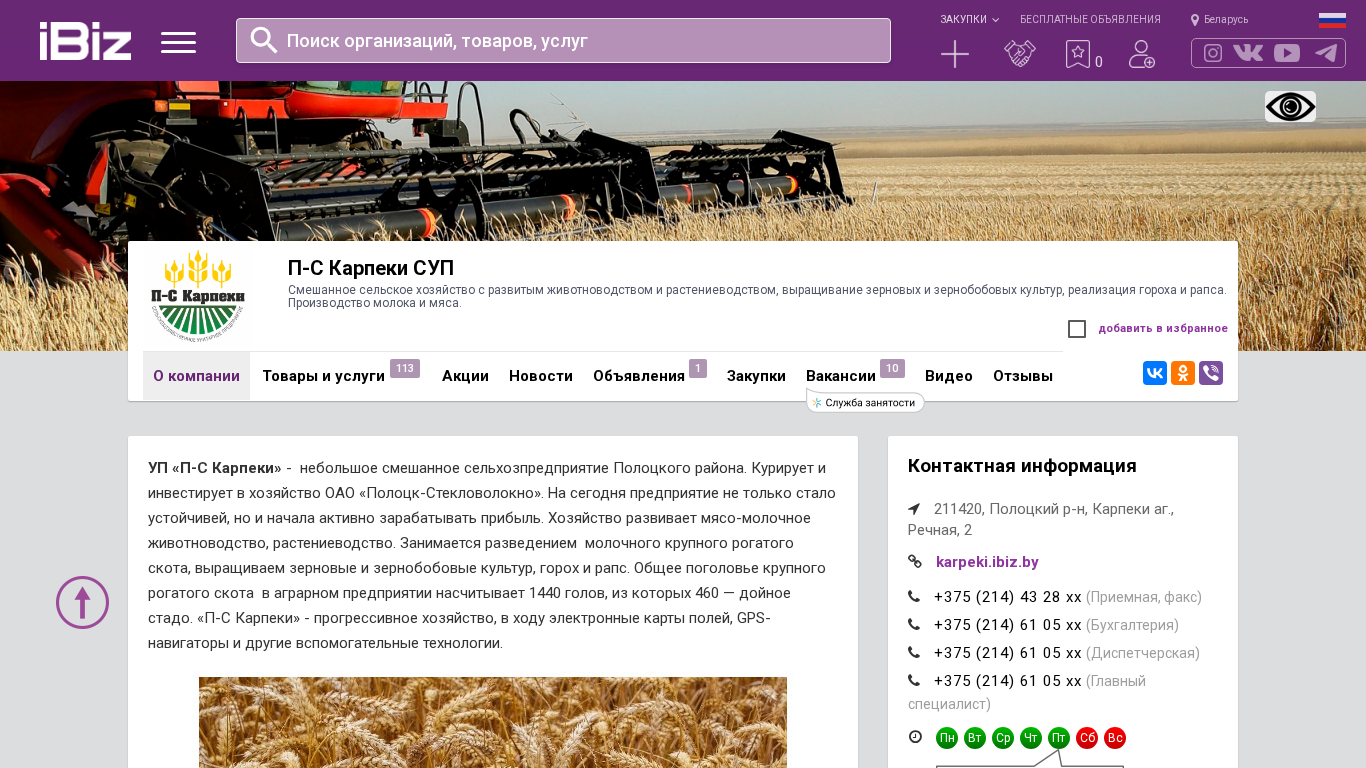The height and width of the screenshot is (768, 1366).
Task: Open iBiz YouTube channel
Action: coord(1287,53)
